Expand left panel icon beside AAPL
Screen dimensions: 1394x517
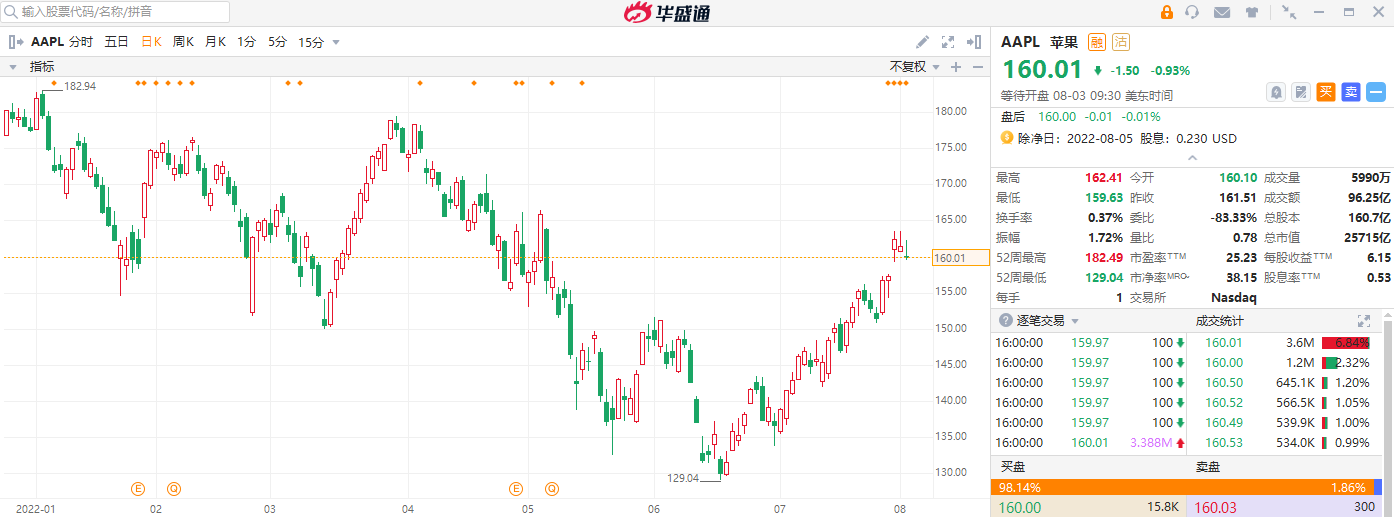(x=15, y=42)
